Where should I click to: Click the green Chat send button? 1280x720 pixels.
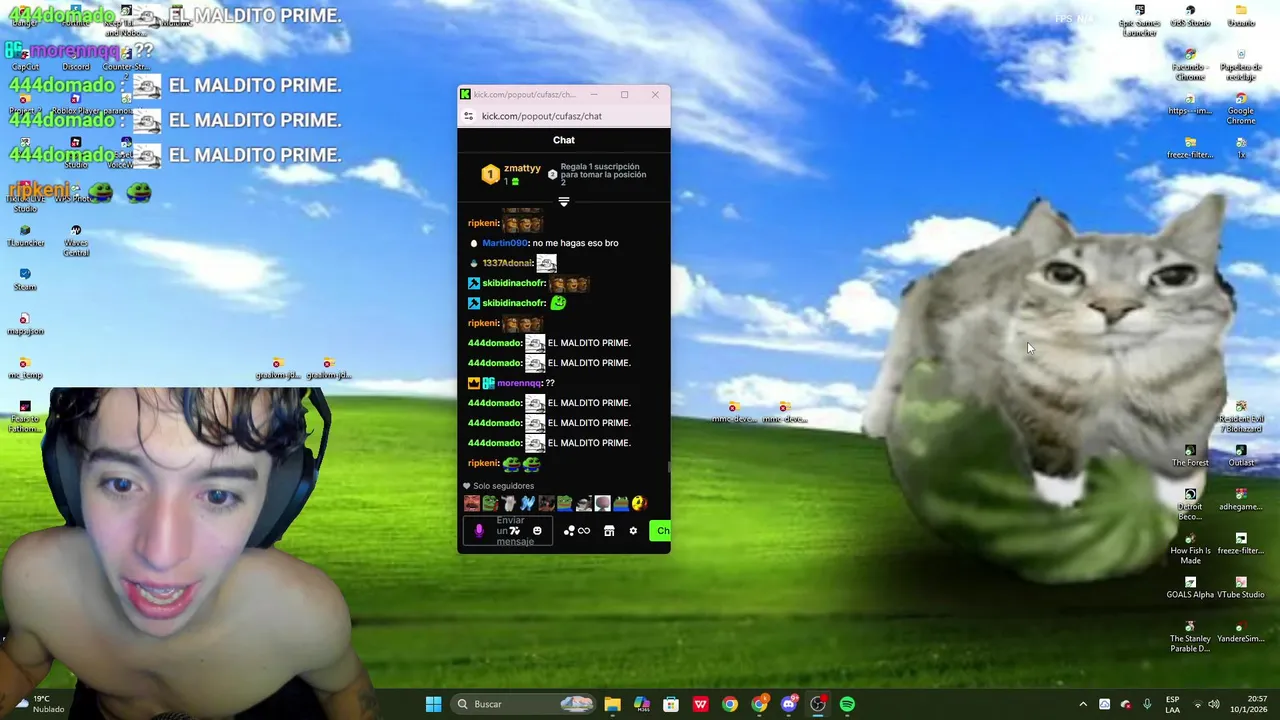[x=660, y=531]
